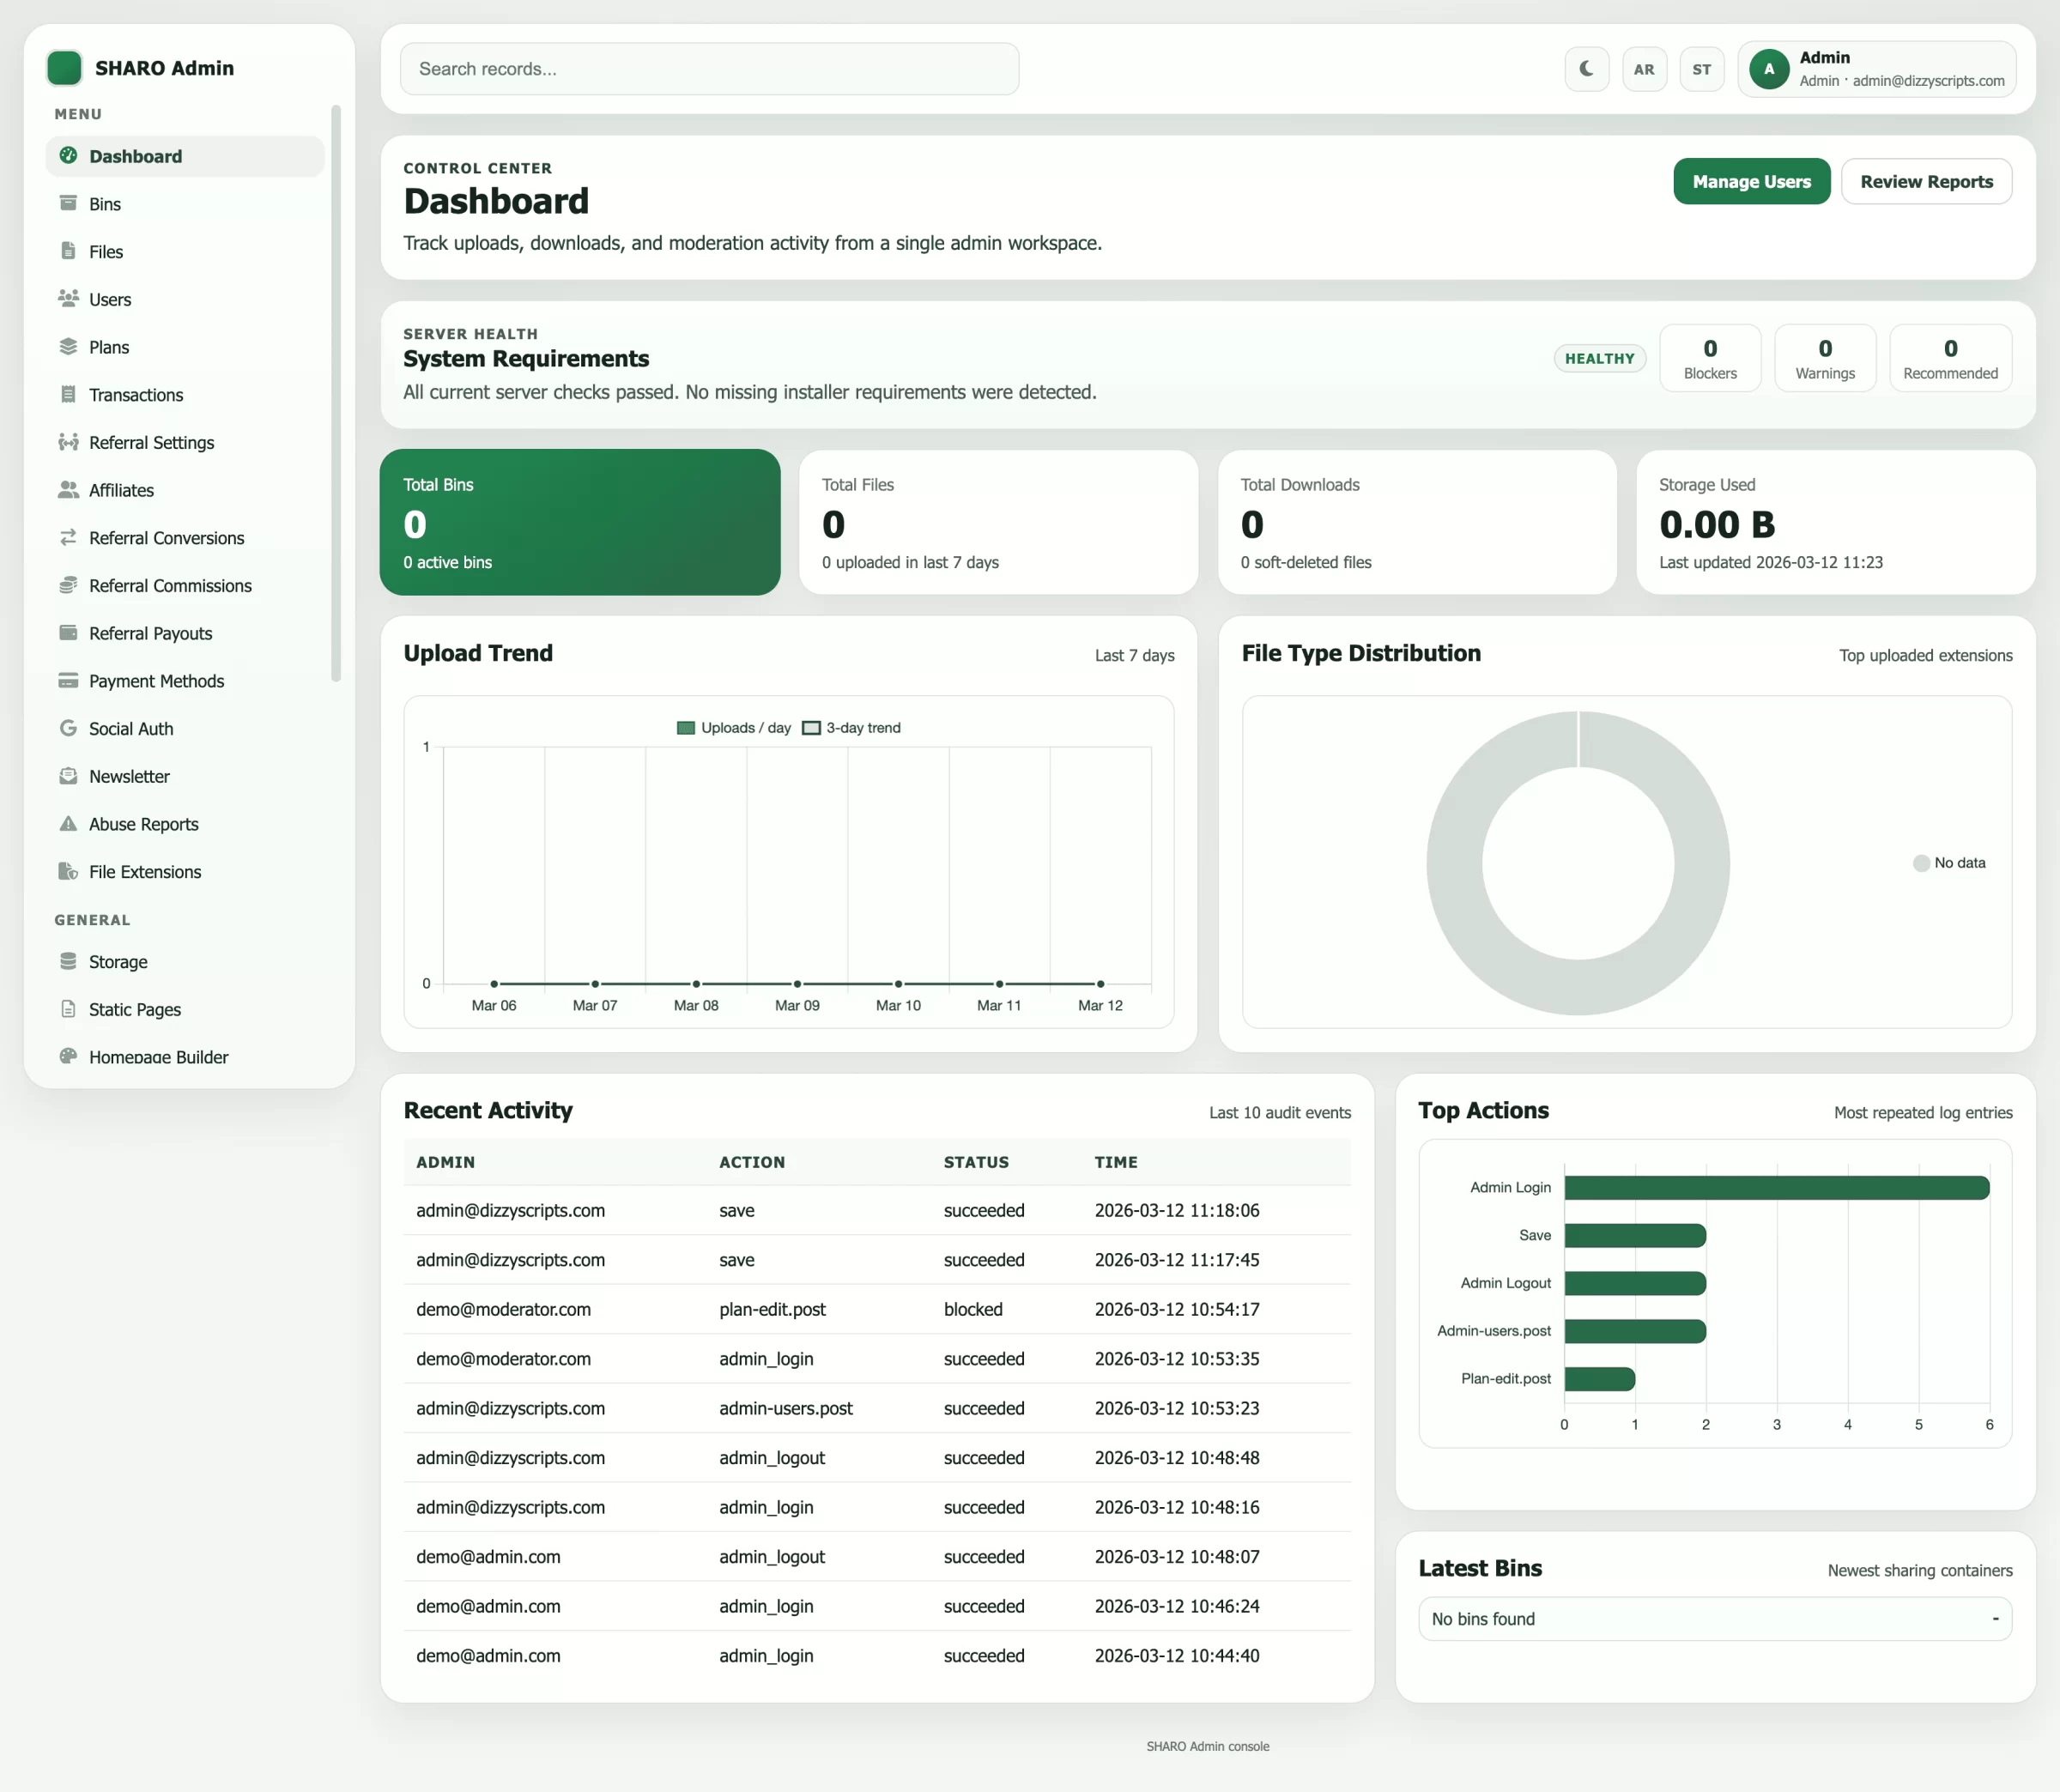
Task: Click the Newsletter envelope icon
Action: (x=68, y=776)
